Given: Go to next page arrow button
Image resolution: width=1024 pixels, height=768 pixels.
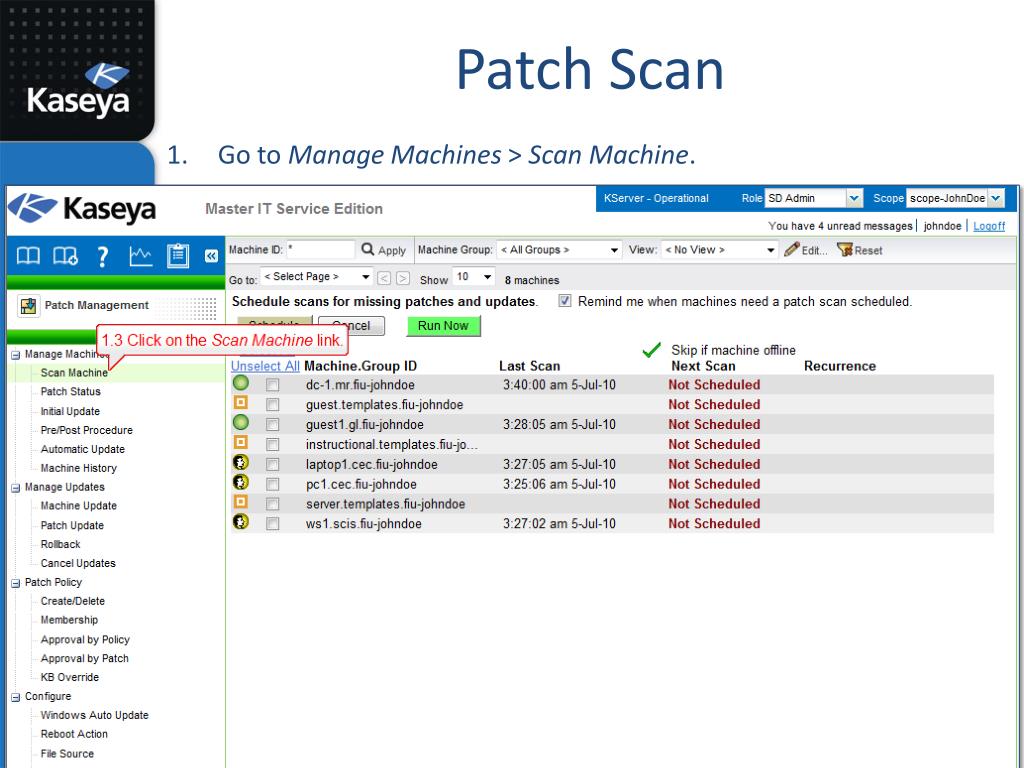Looking at the screenshot, I should pos(403,278).
